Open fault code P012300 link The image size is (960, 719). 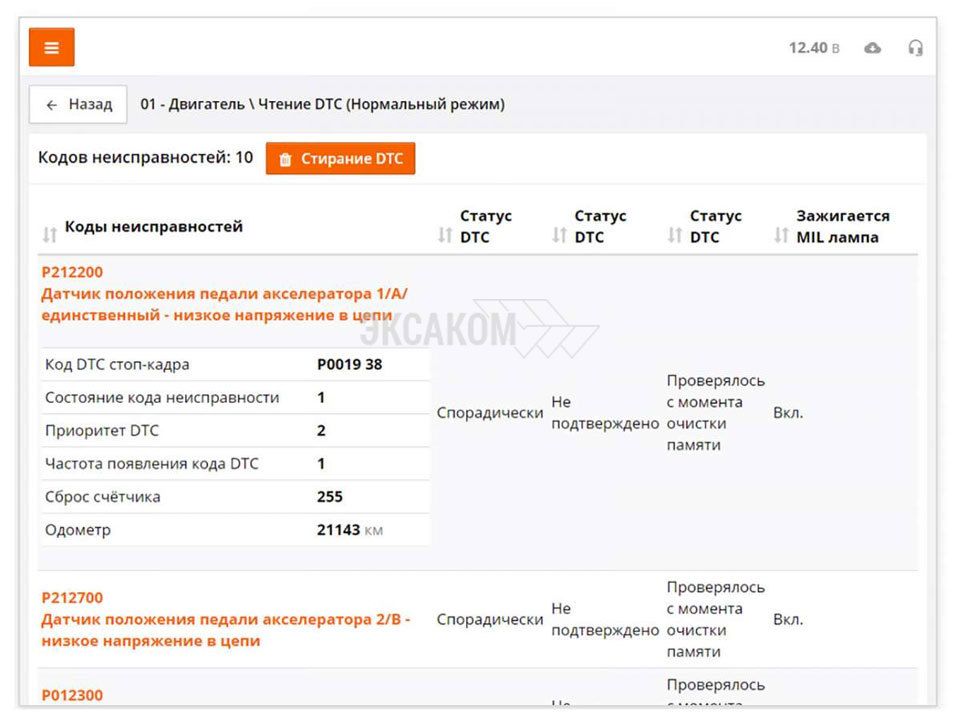72,695
